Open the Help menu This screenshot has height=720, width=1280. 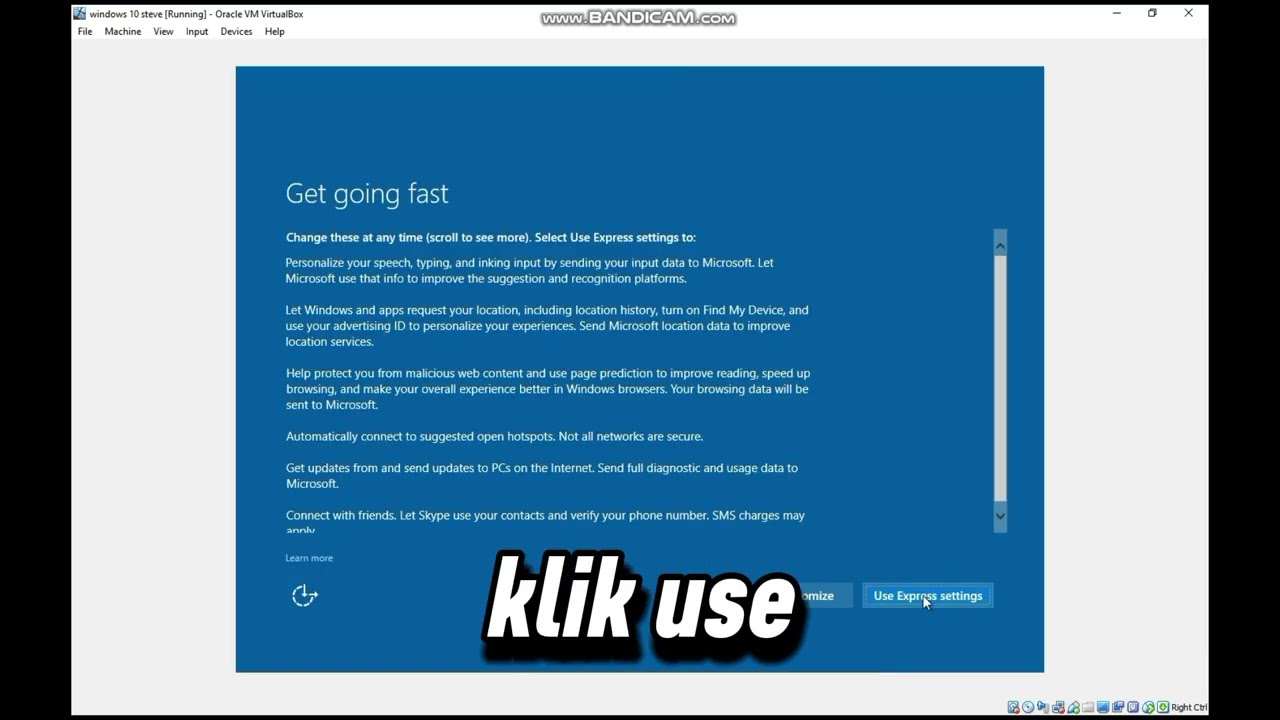[x=274, y=31]
